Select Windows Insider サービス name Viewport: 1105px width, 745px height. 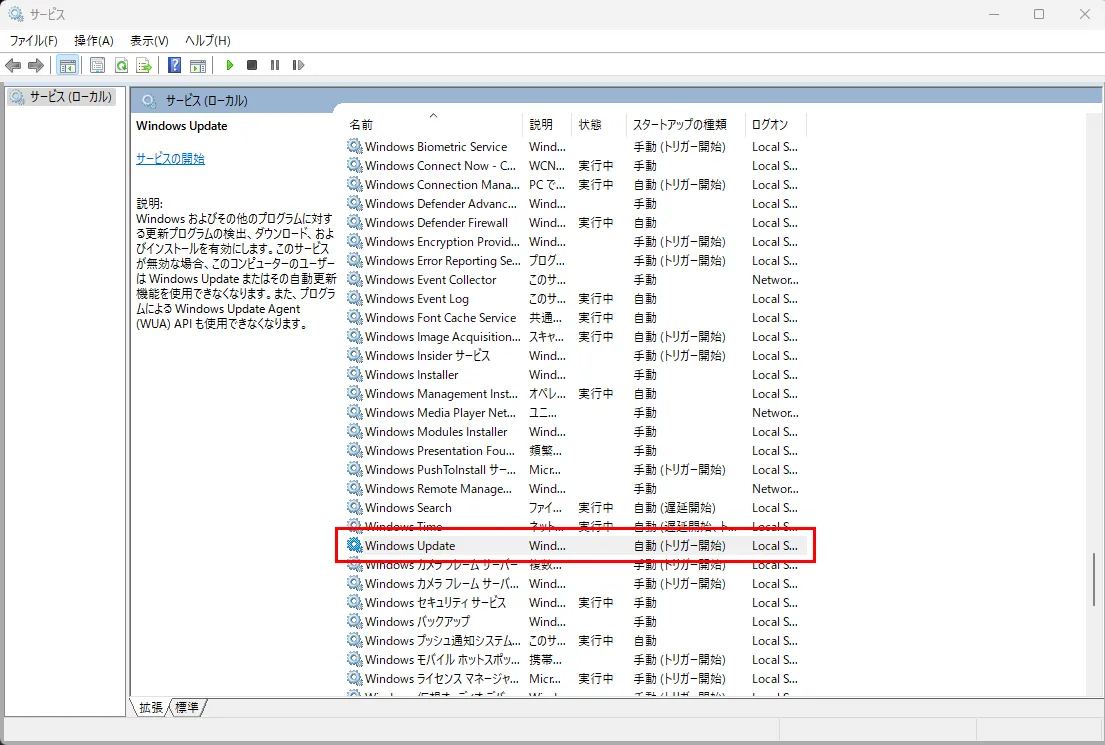coord(427,355)
